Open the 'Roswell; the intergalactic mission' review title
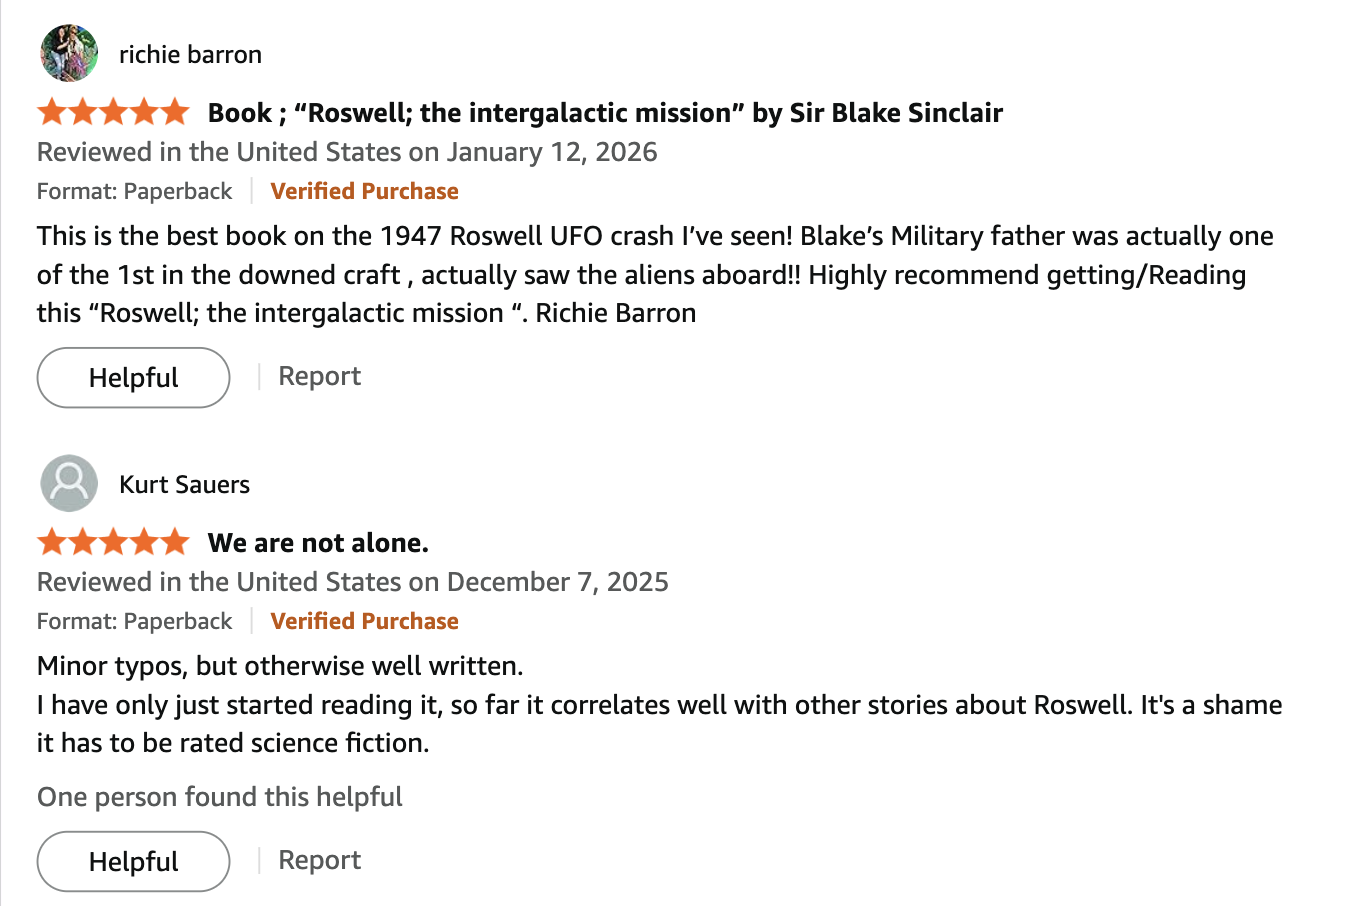The image size is (1352, 906). (x=605, y=113)
